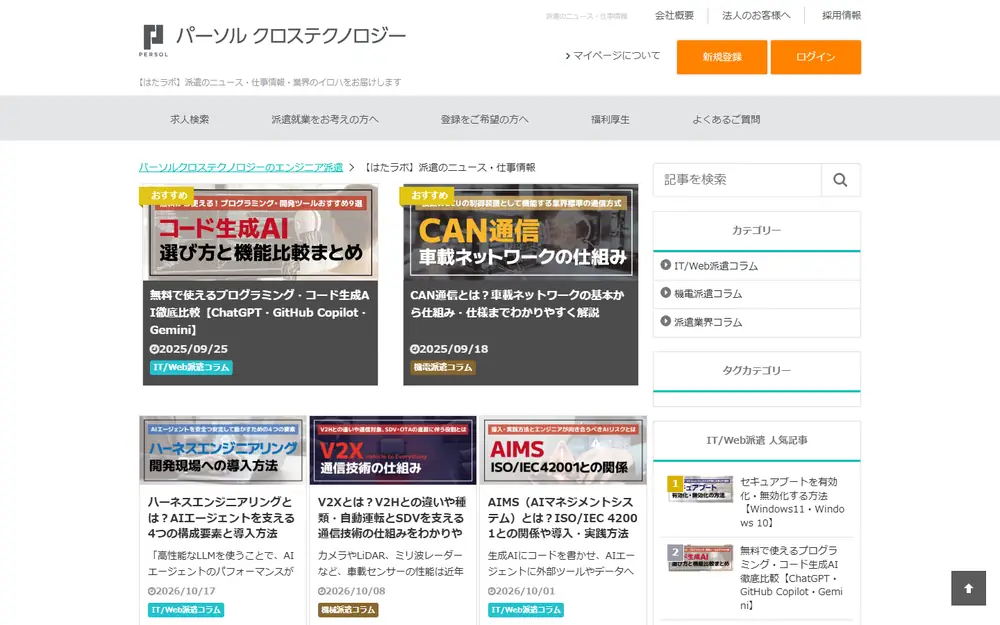Screen dimensions: 1000x625
Task: Click the ログイン orange button
Action: (x=816, y=57)
